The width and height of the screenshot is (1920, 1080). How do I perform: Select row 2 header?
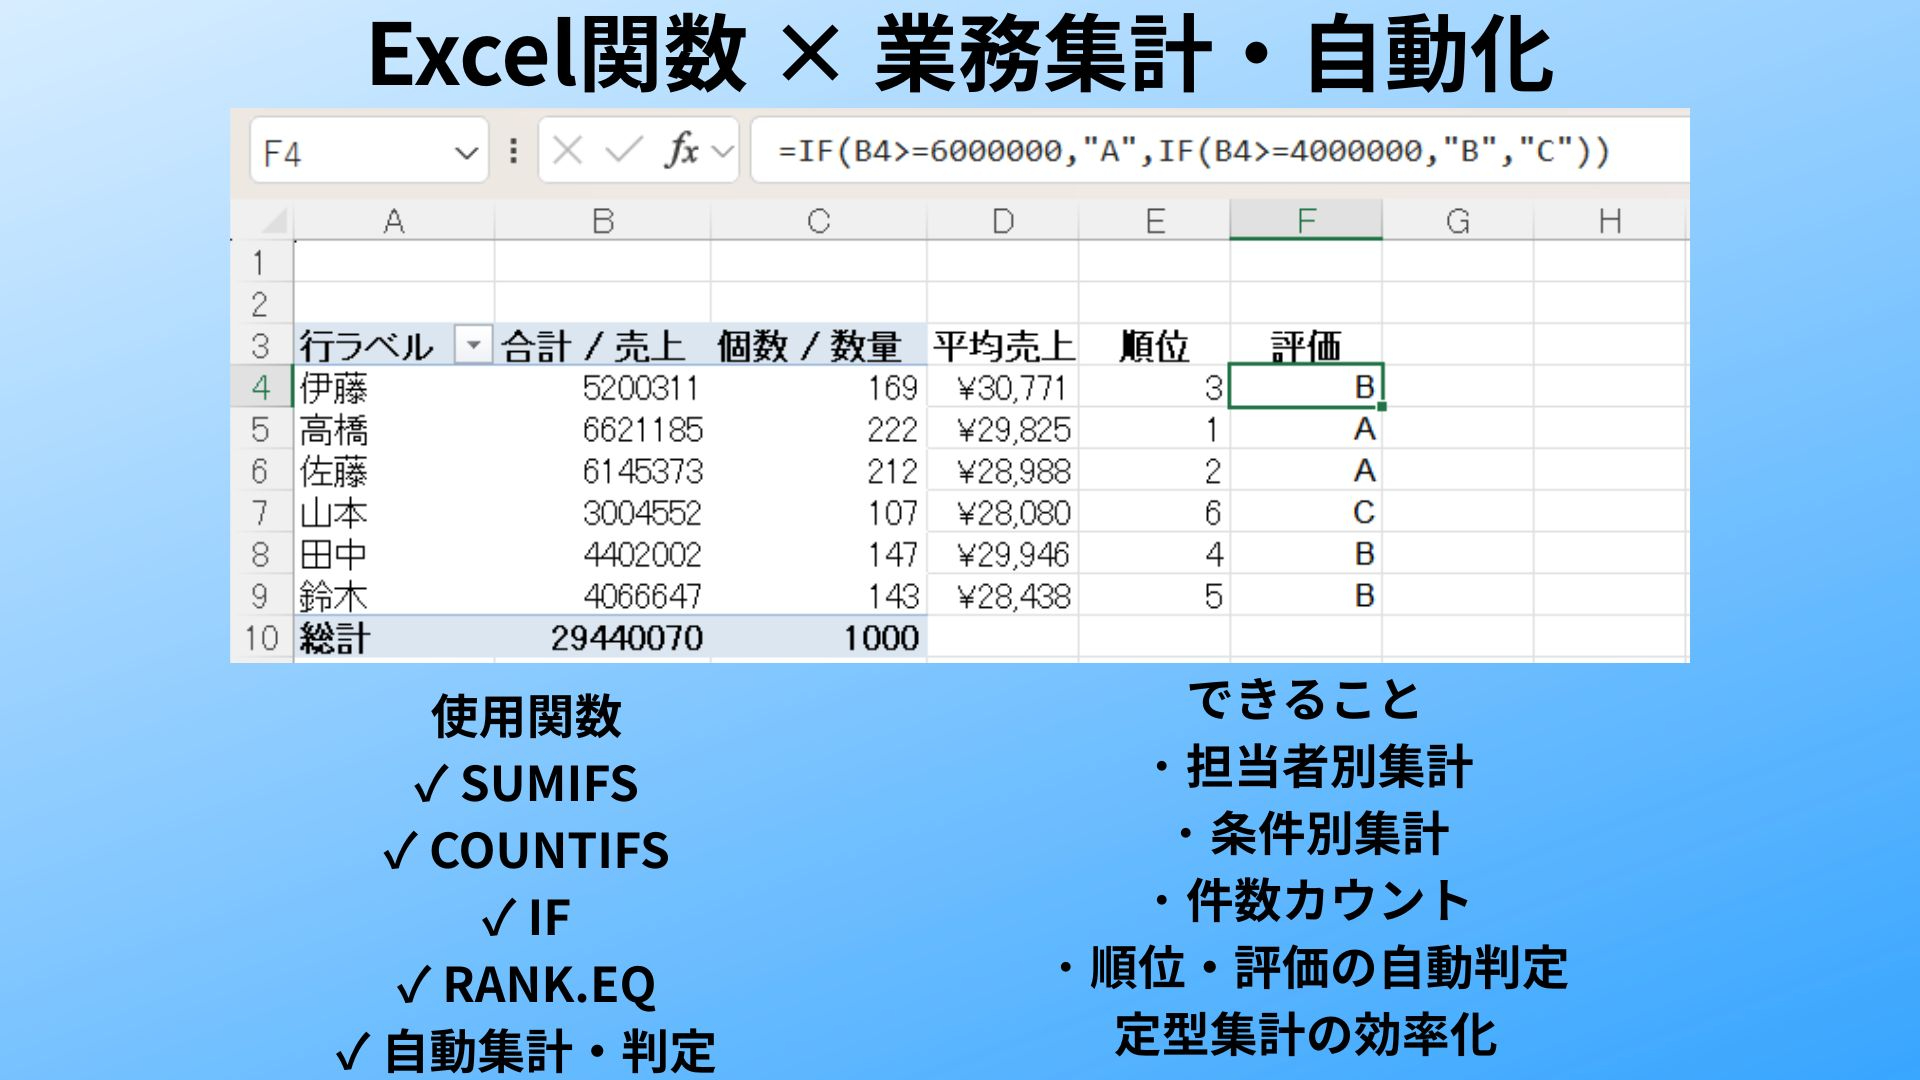click(260, 304)
